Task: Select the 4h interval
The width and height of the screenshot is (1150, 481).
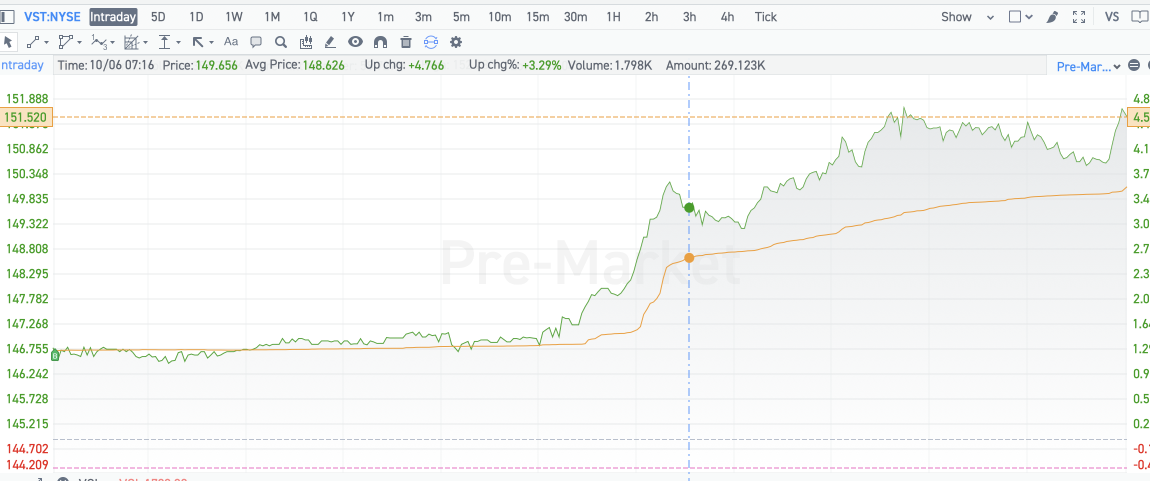Action: [x=728, y=16]
